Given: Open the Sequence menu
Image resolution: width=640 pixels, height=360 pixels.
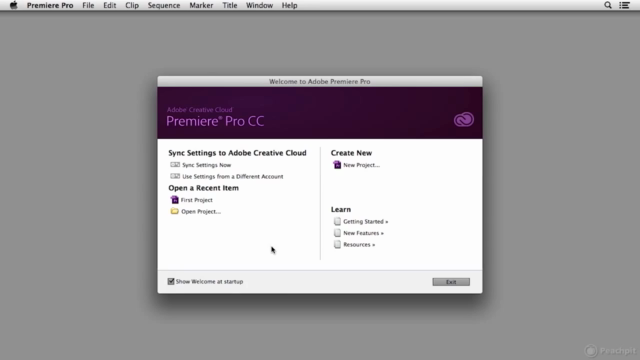Looking at the screenshot, I should tap(164, 5).
